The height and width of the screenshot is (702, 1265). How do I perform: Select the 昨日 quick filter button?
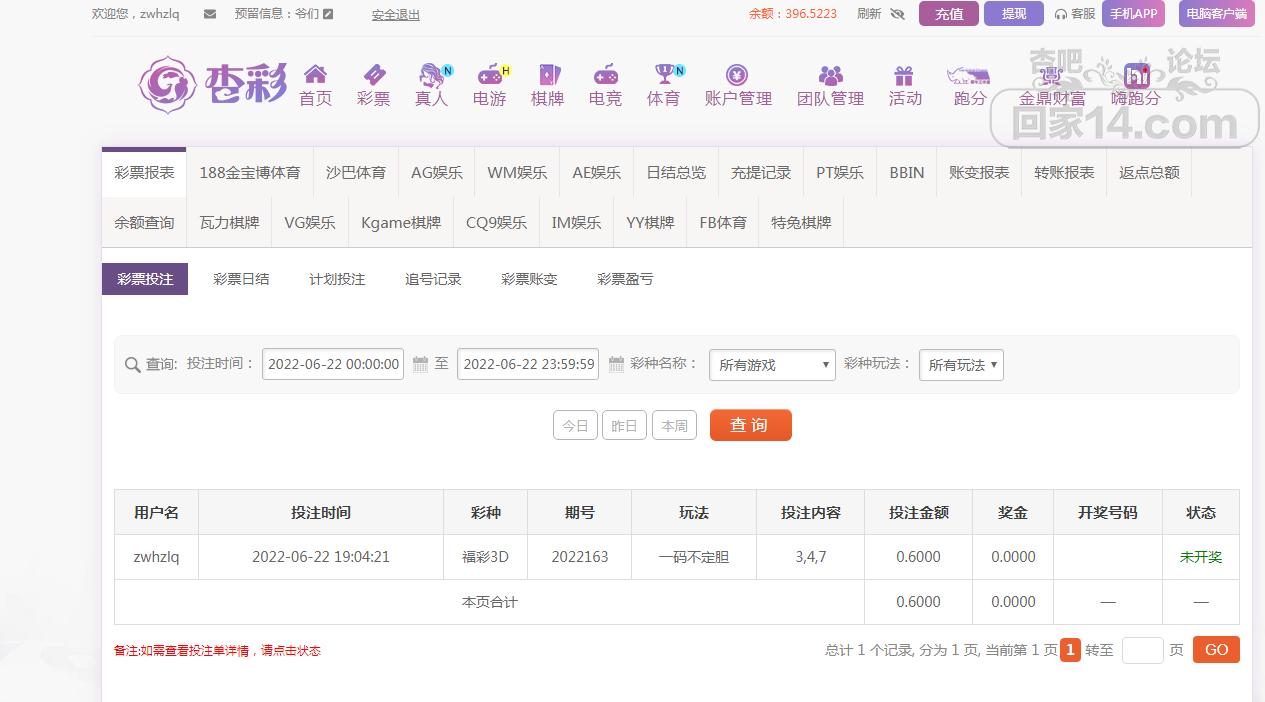coord(624,425)
